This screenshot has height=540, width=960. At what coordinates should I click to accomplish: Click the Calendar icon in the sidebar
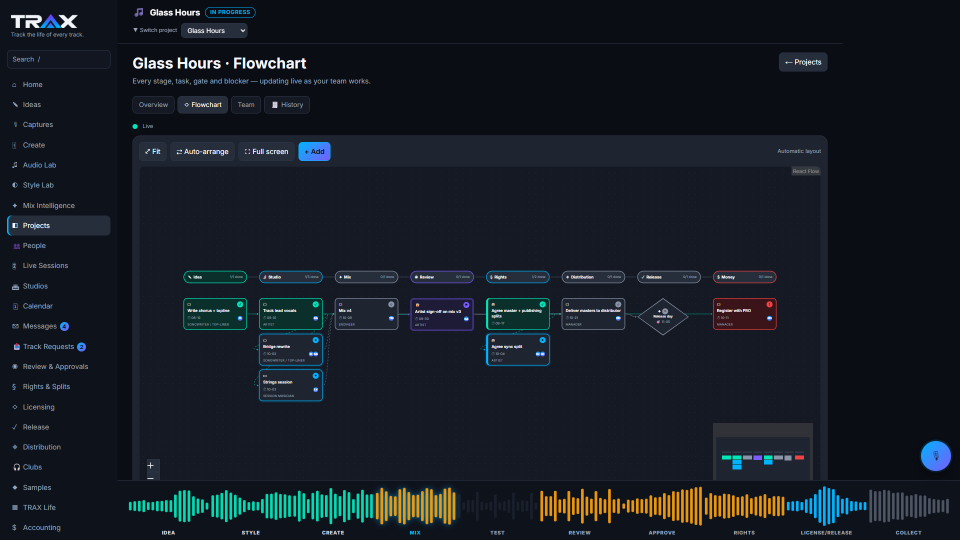(x=15, y=306)
